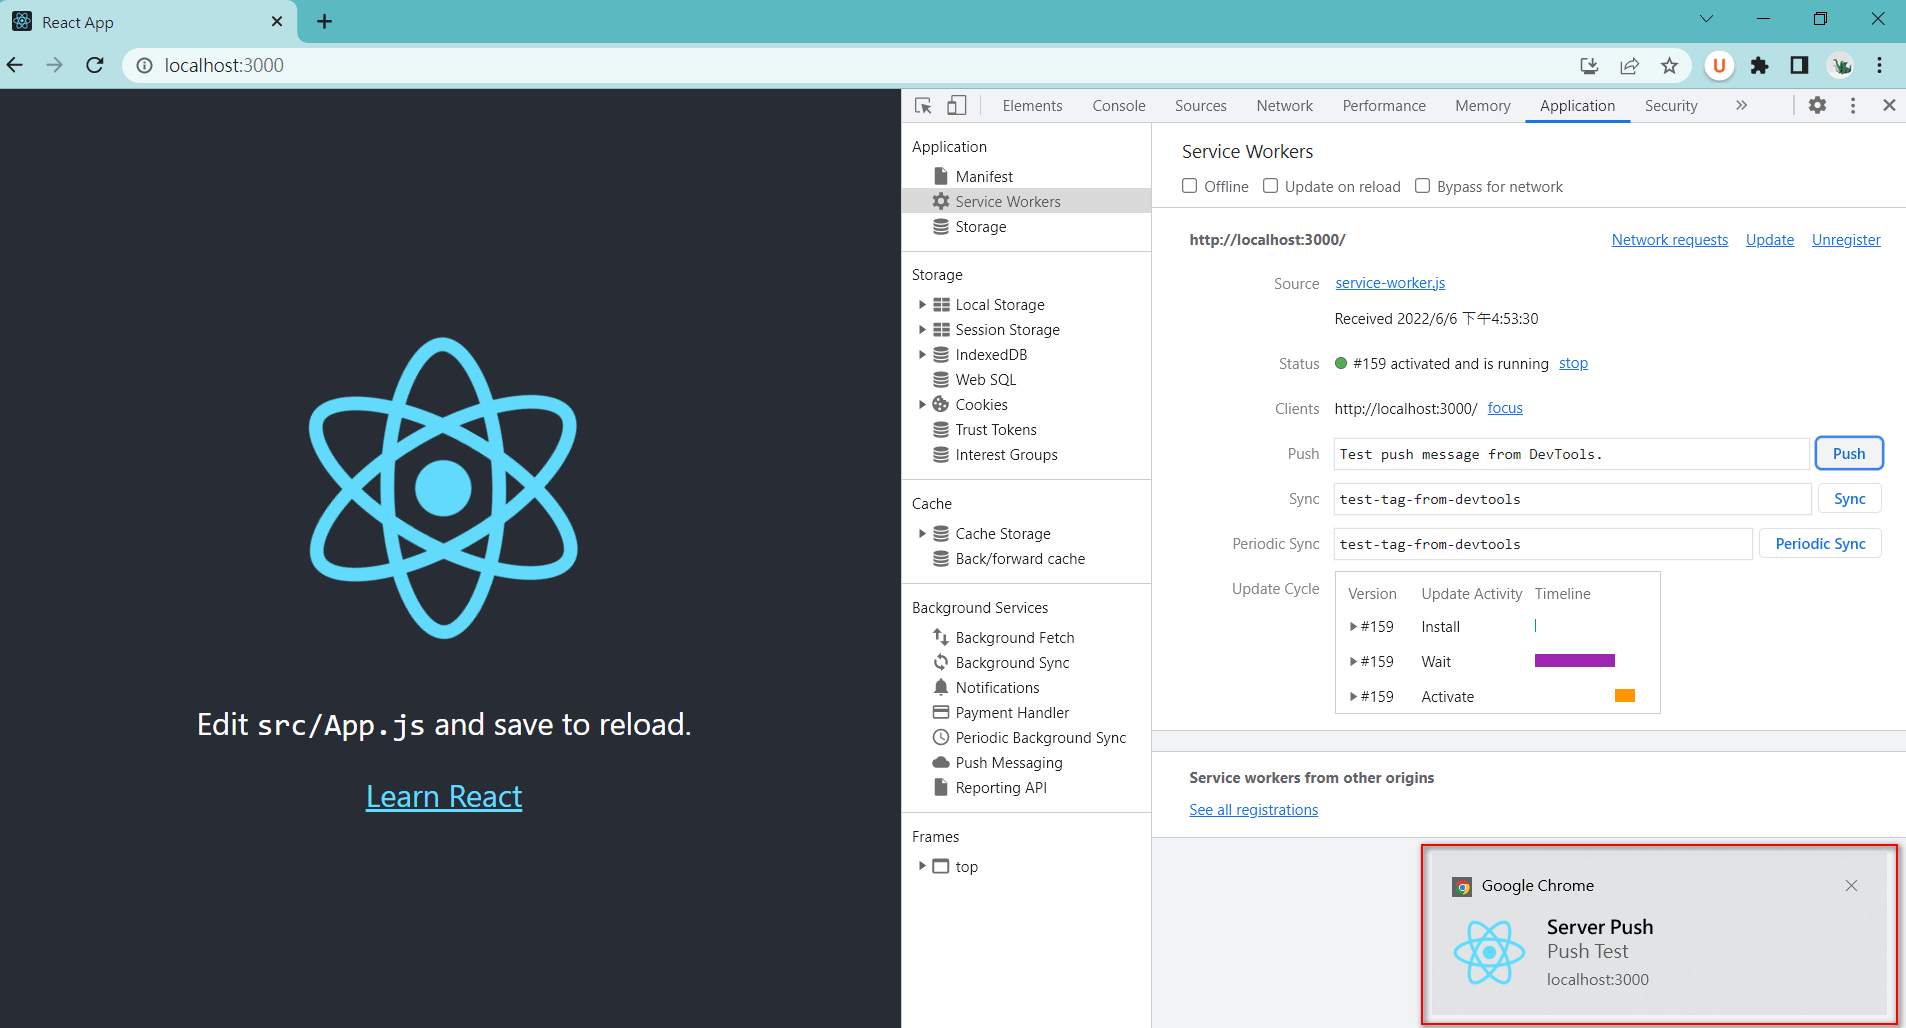The width and height of the screenshot is (1906, 1028).
Task: Expand the #159 Install update row
Action: (1353, 627)
